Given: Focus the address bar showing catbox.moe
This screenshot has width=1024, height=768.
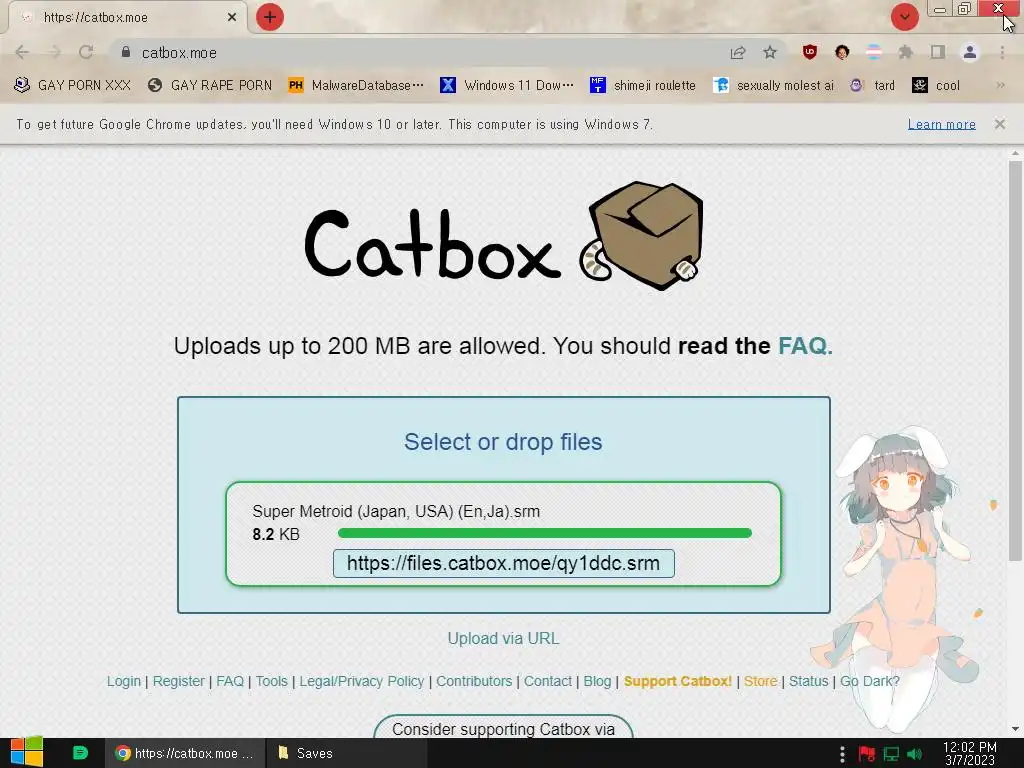Looking at the screenshot, I should click(x=418, y=53).
